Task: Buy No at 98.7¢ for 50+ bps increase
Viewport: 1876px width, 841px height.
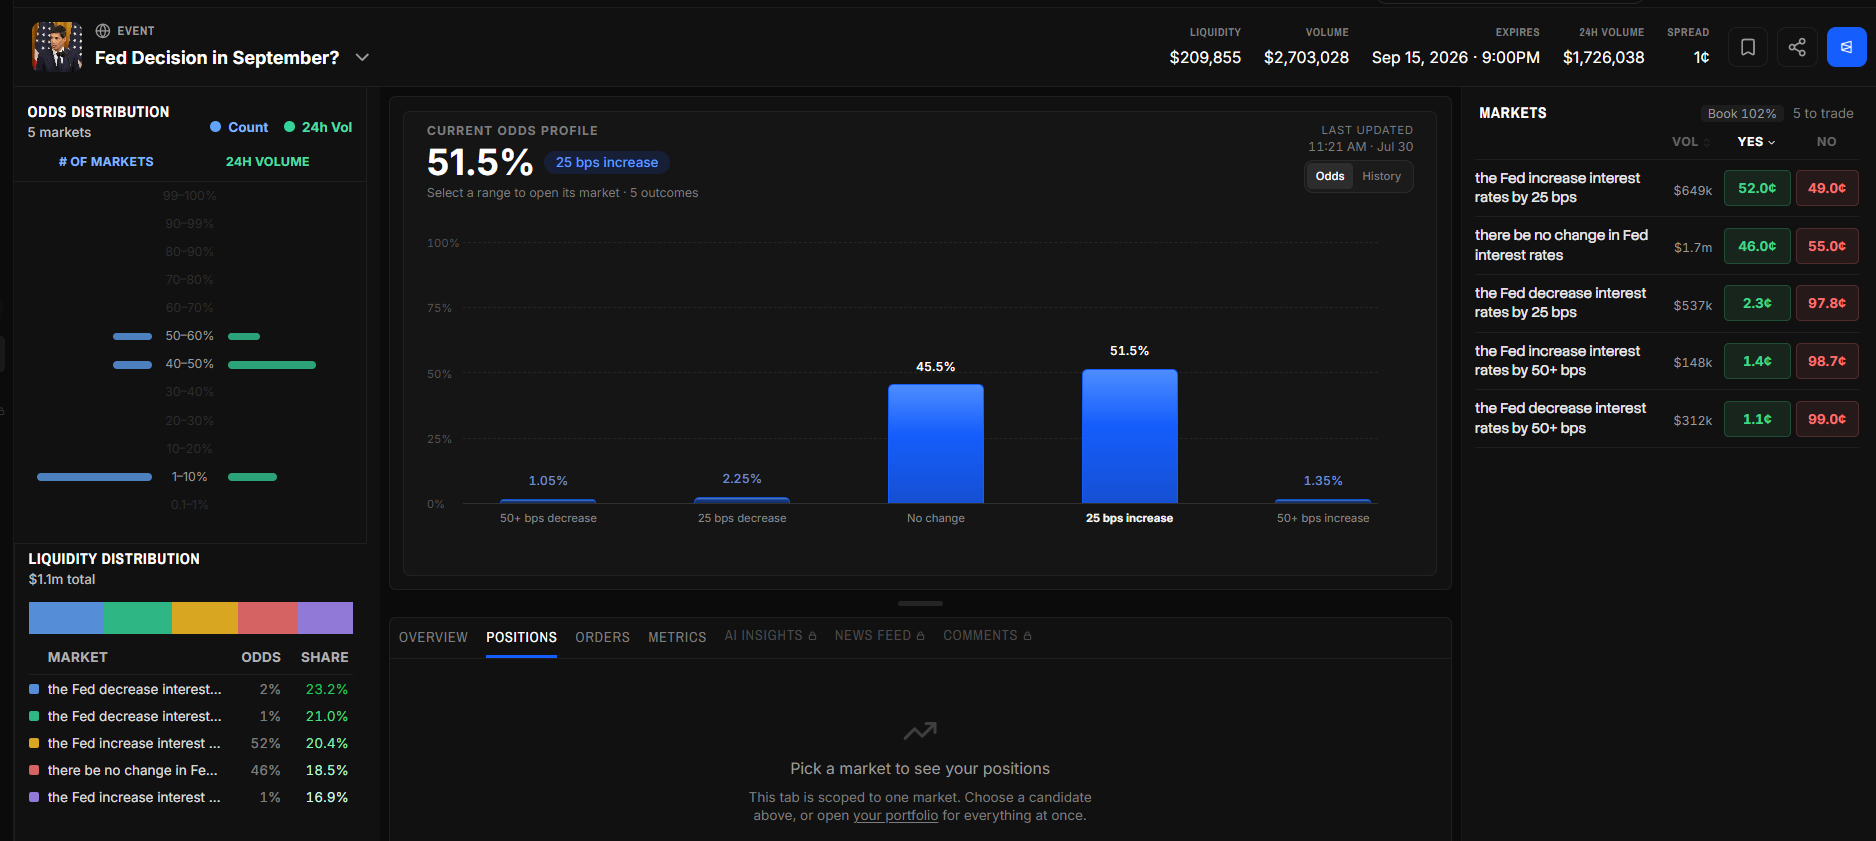Action: [x=1827, y=361]
